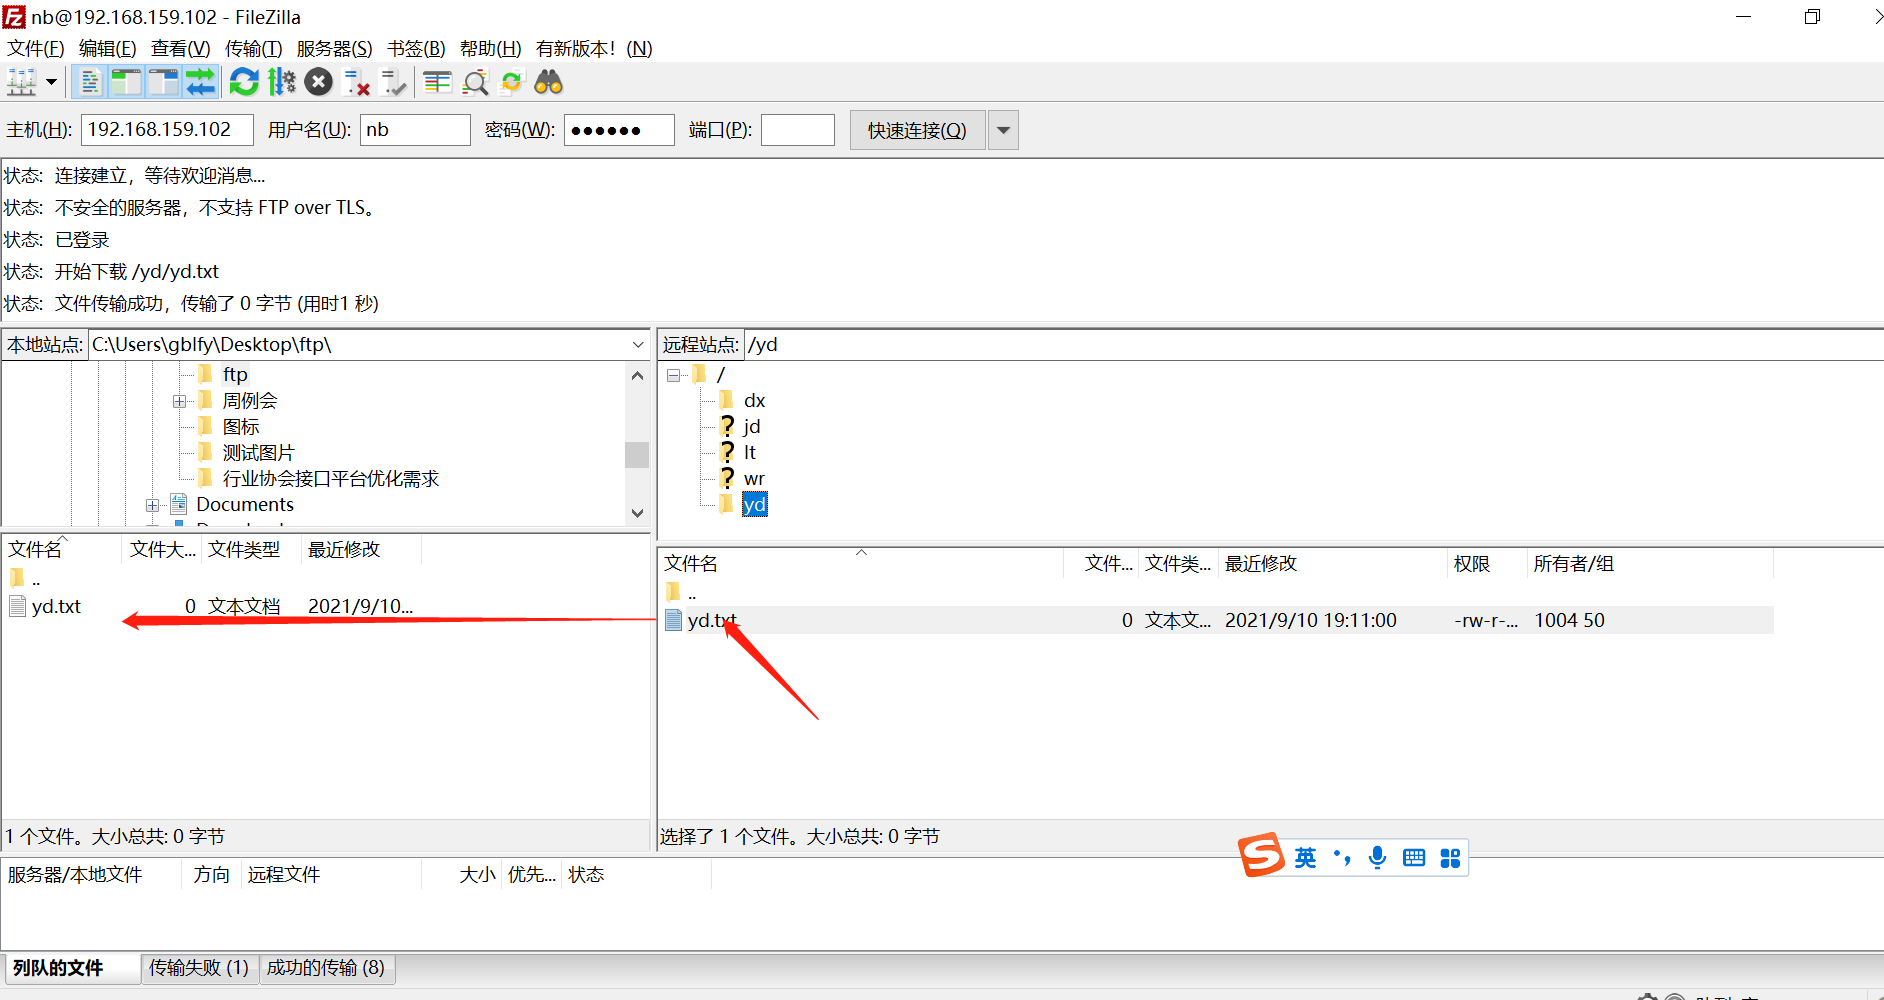Search for files with binoculars icon
Image resolution: width=1884 pixels, height=1000 pixels.
[548, 82]
